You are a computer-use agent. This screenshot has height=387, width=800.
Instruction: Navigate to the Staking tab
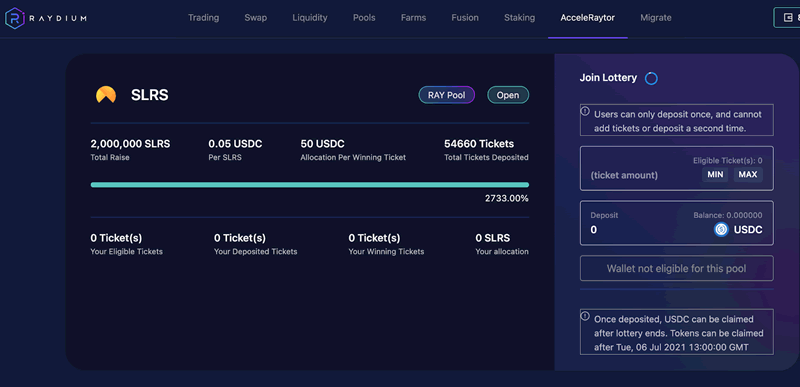click(519, 18)
